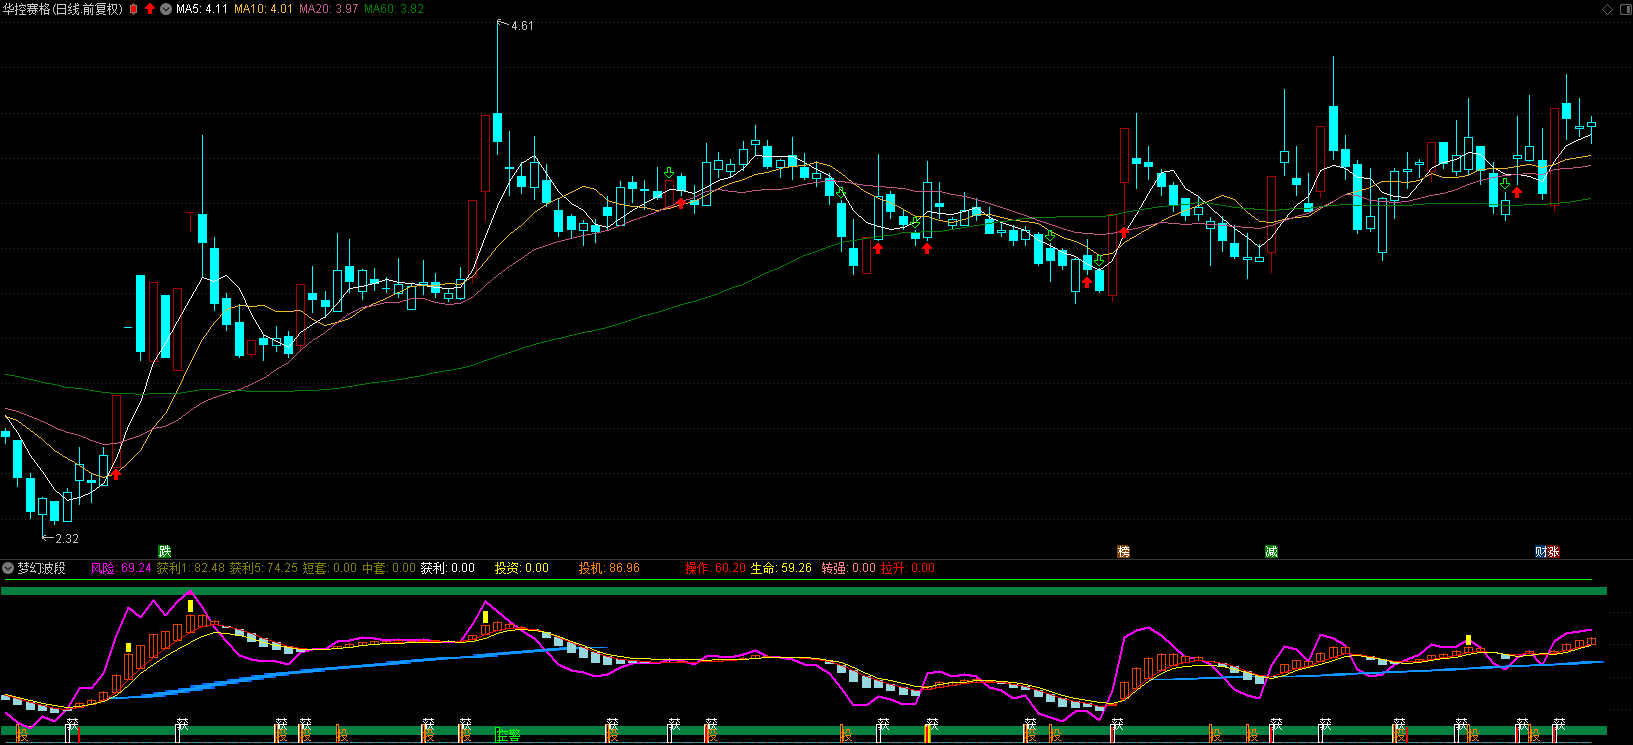Viewport: 1633px width, 745px height.
Task: Click the 风险: 69.24 value
Action: tap(121, 568)
